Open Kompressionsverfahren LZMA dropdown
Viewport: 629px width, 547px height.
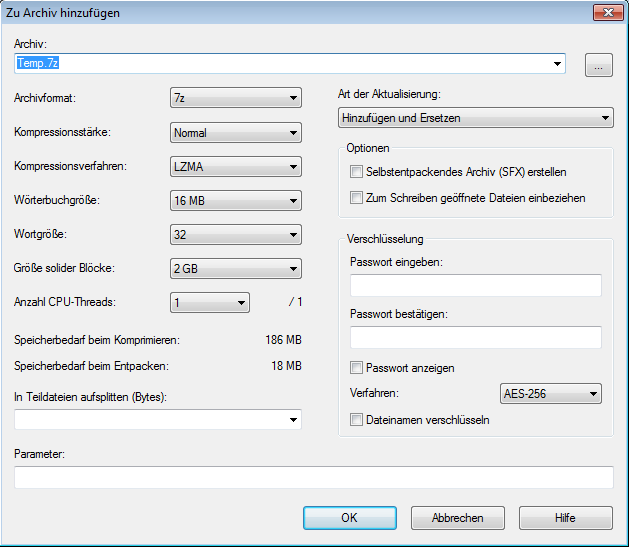coord(235,167)
